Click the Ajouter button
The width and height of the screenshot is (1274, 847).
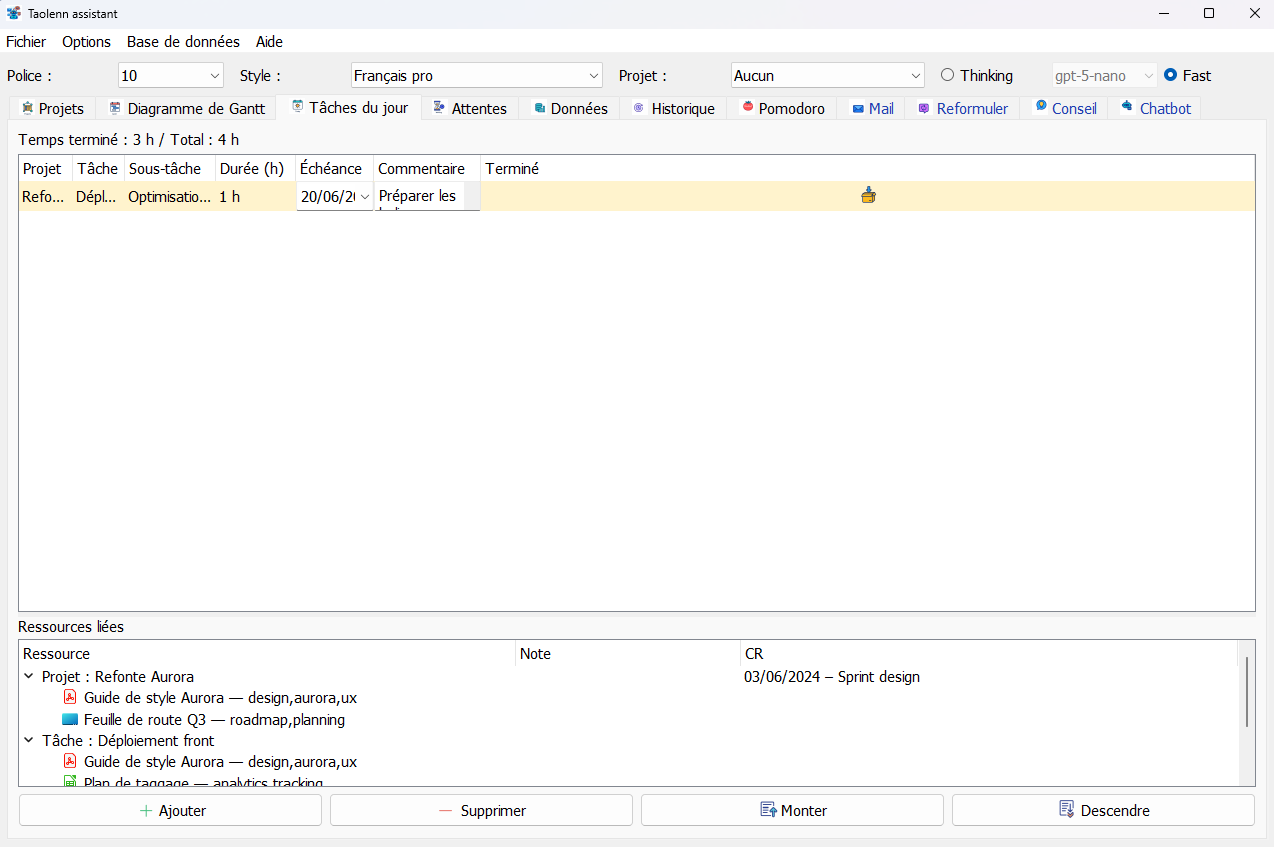170,810
